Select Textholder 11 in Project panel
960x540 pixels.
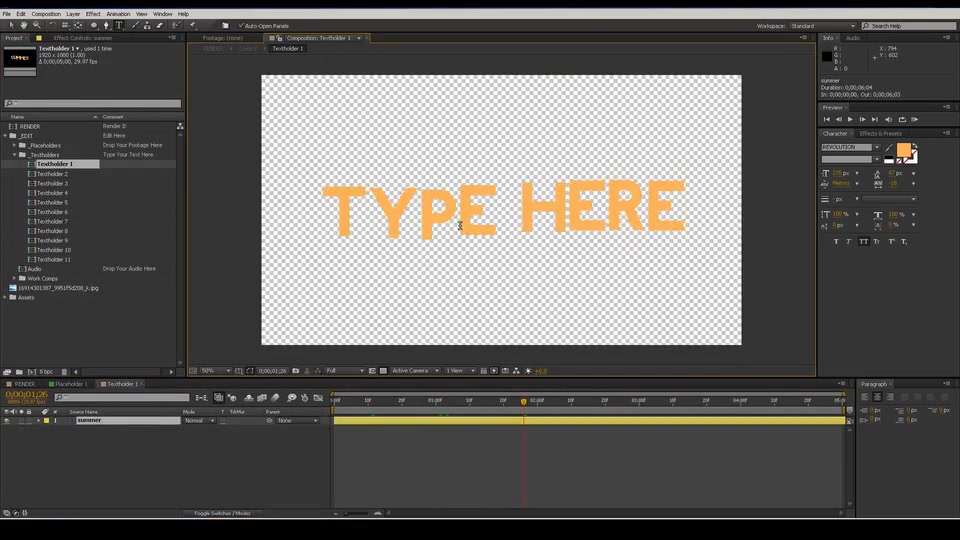coord(53,260)
